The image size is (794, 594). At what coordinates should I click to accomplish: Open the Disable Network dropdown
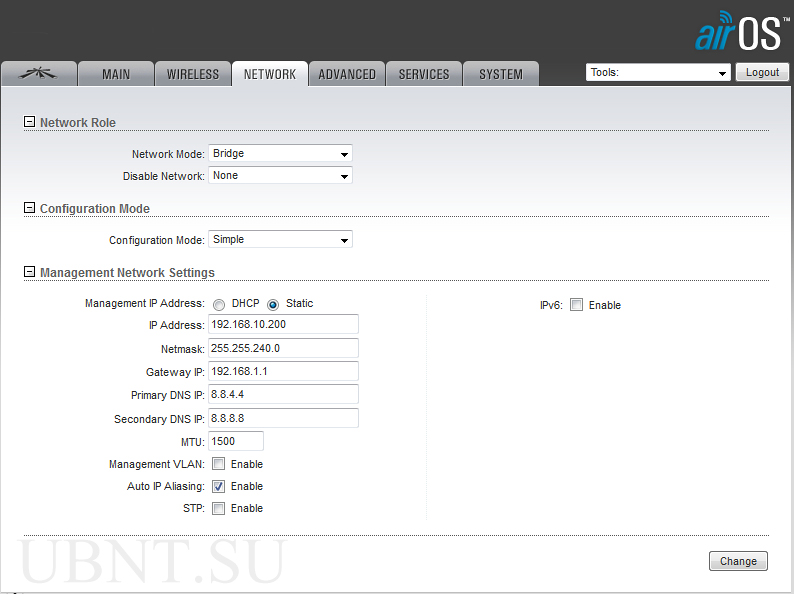280,176
